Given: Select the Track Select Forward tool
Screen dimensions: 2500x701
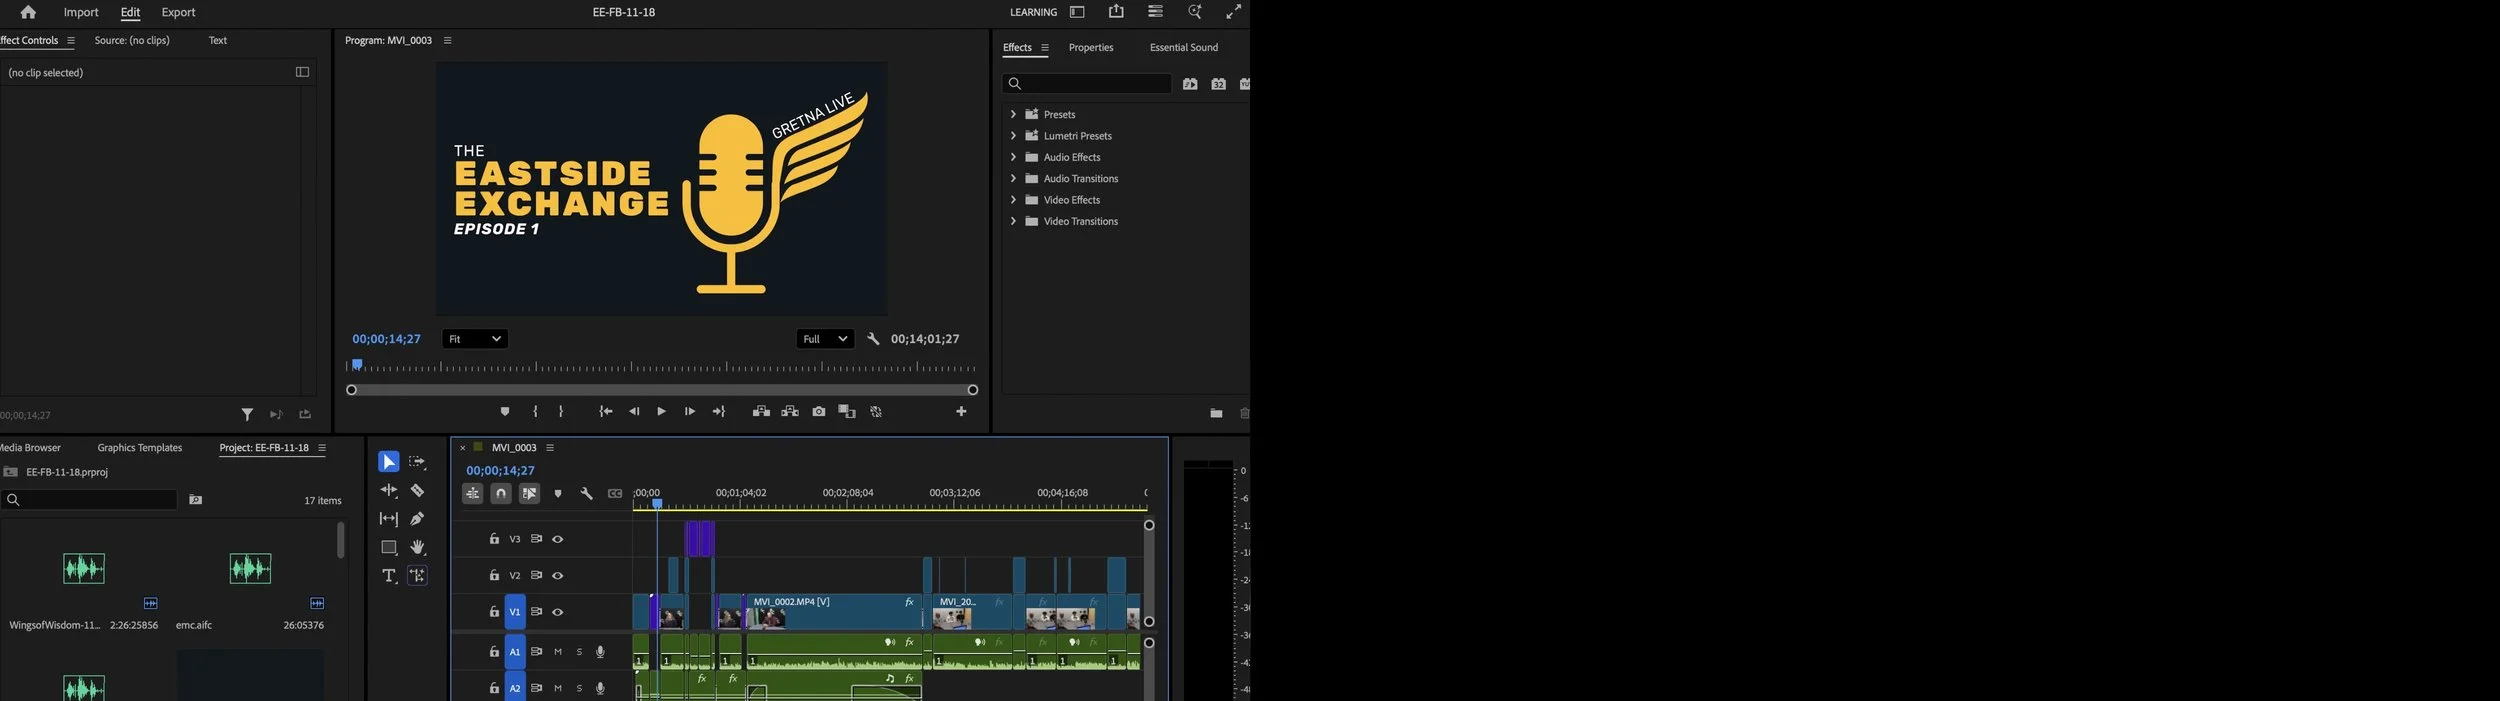Looking at the screenshot, I should coord(417,462).
